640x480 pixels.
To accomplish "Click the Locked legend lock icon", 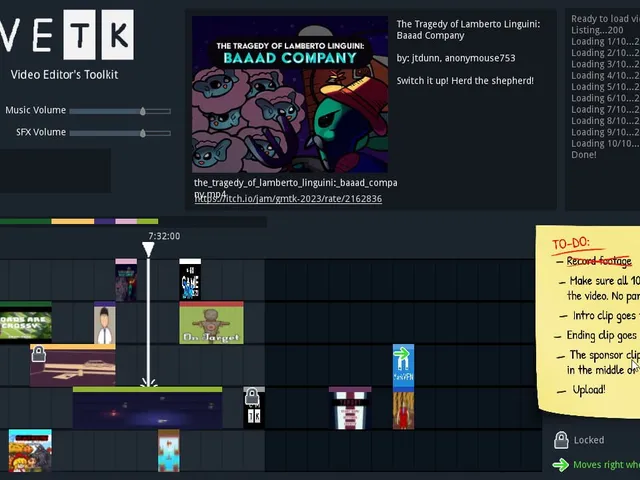I will pos(561,440).
